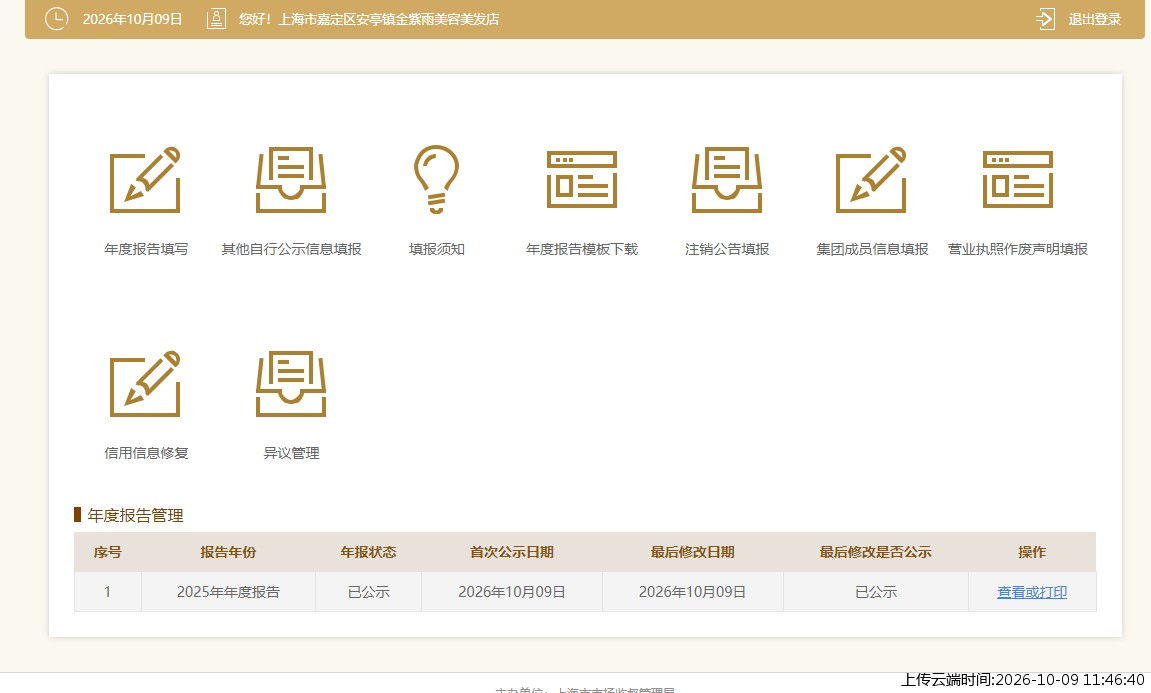This screenshot has height=693, width=1151.
Task: Click the logout arrow icon
Action: (1045, 19)
